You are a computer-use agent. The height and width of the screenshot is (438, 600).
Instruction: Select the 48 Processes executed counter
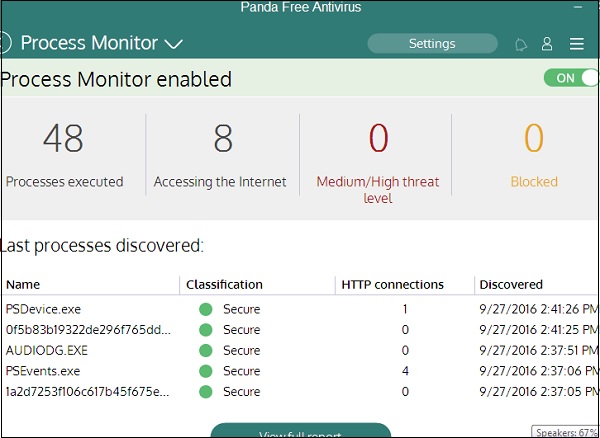coord(64,155)
